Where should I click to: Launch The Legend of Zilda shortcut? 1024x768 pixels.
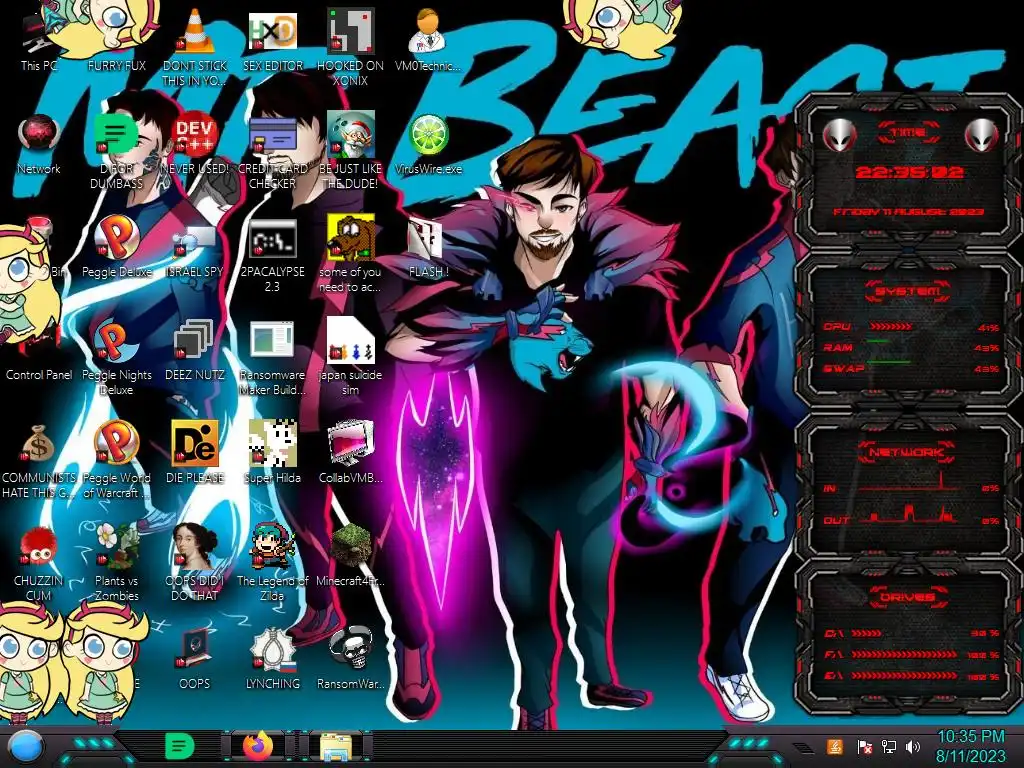(x=272, y=562)
